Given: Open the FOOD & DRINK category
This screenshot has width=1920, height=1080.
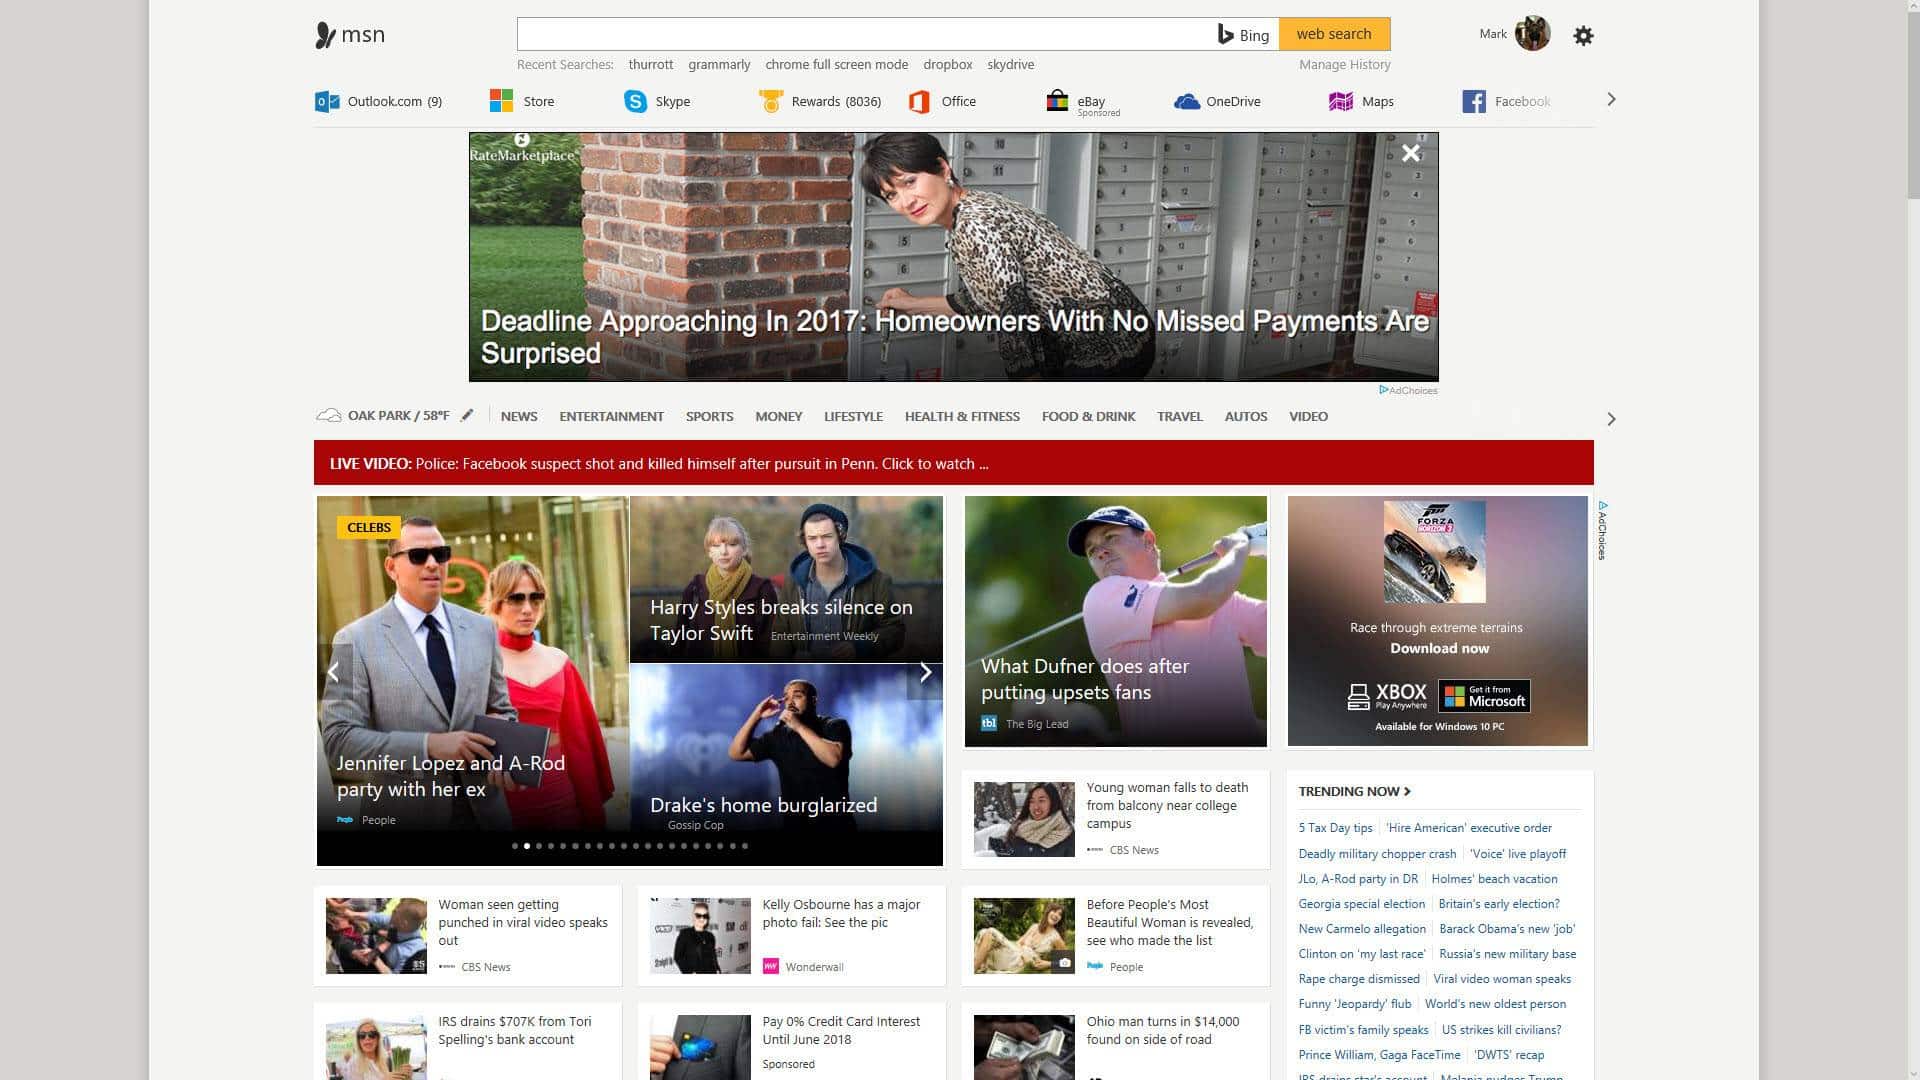Looking at the screenshot, I should [1088, 416].
